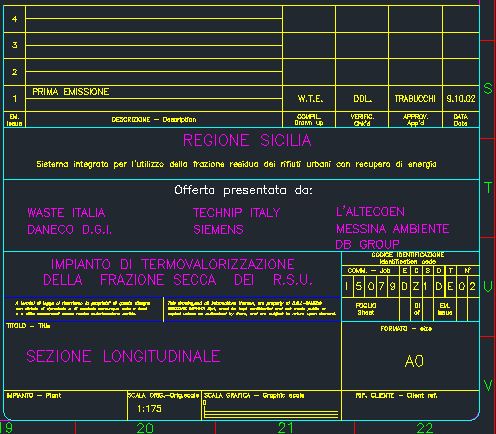Screen dimensions: 496x434
Task: Select grid column number '22' on border
Action: (x=425, y=428)
